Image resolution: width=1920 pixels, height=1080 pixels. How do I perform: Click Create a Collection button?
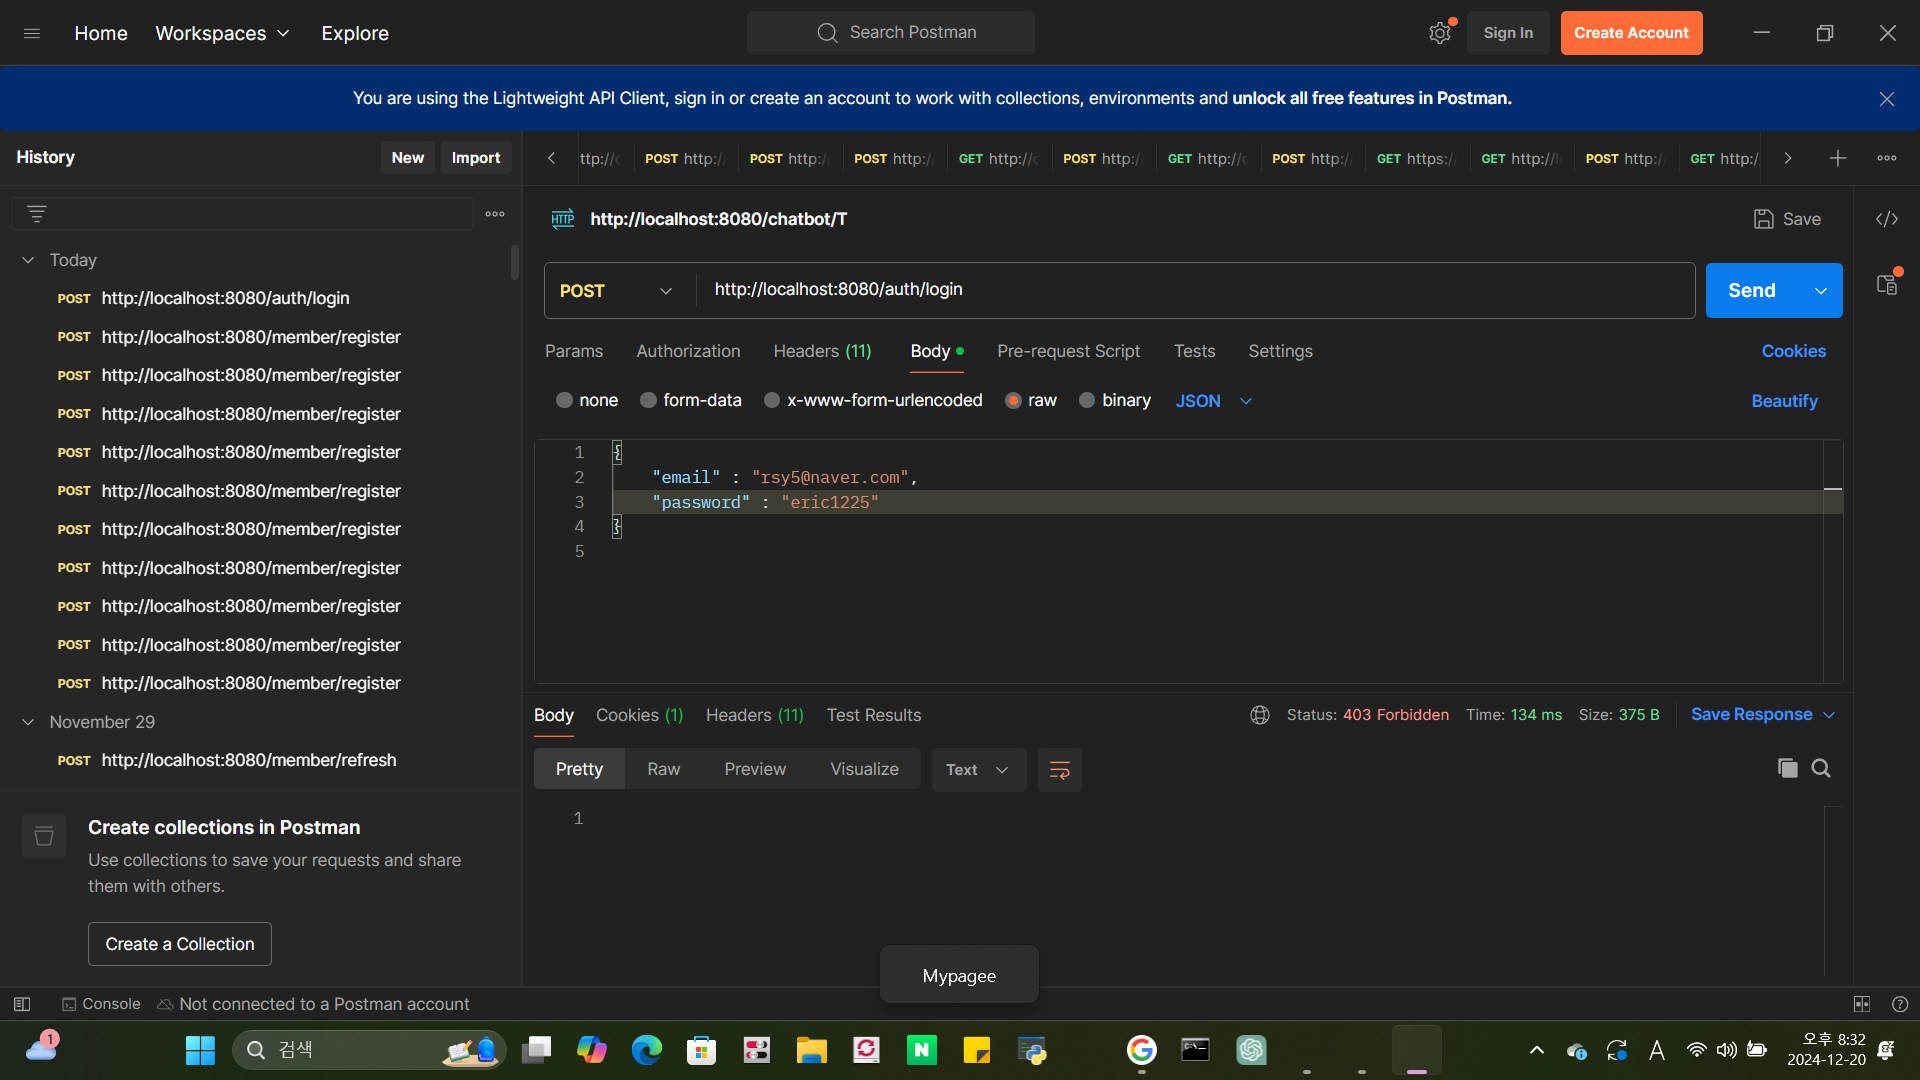pos(180,944)
